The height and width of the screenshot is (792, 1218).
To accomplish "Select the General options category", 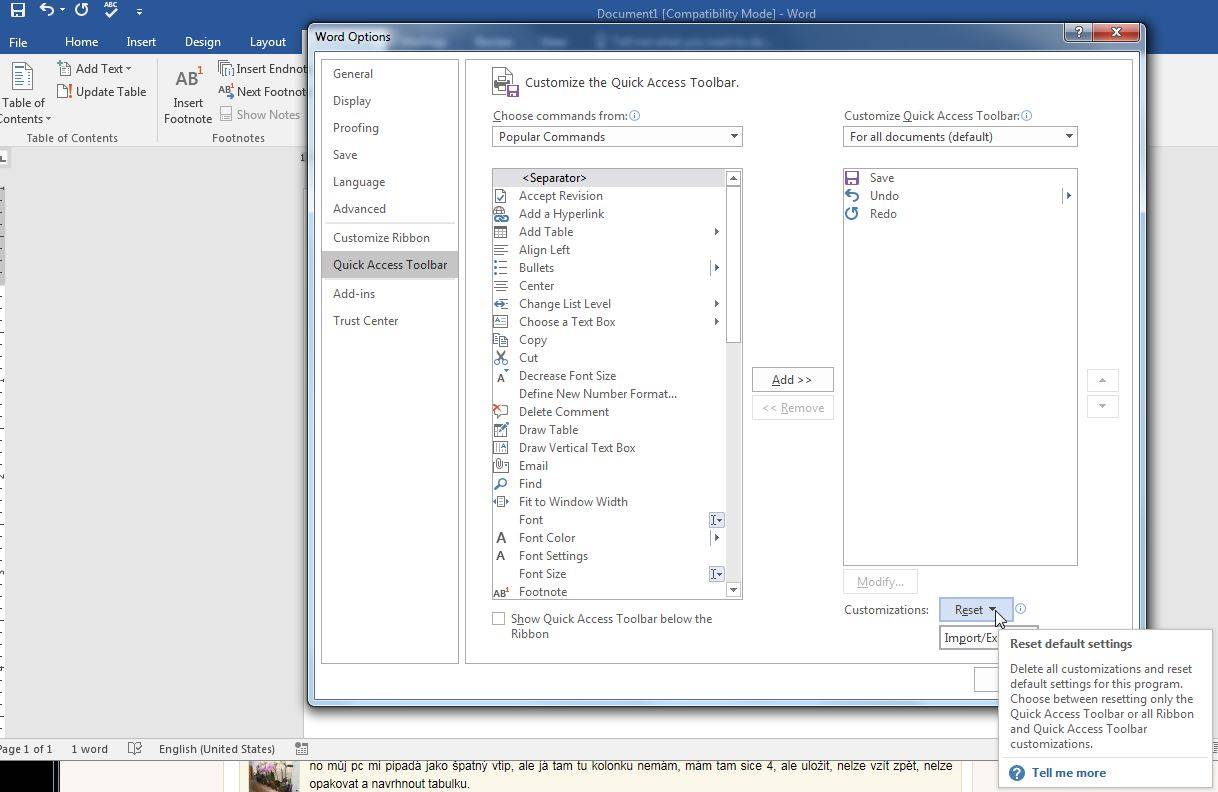I will click(390, 74).
